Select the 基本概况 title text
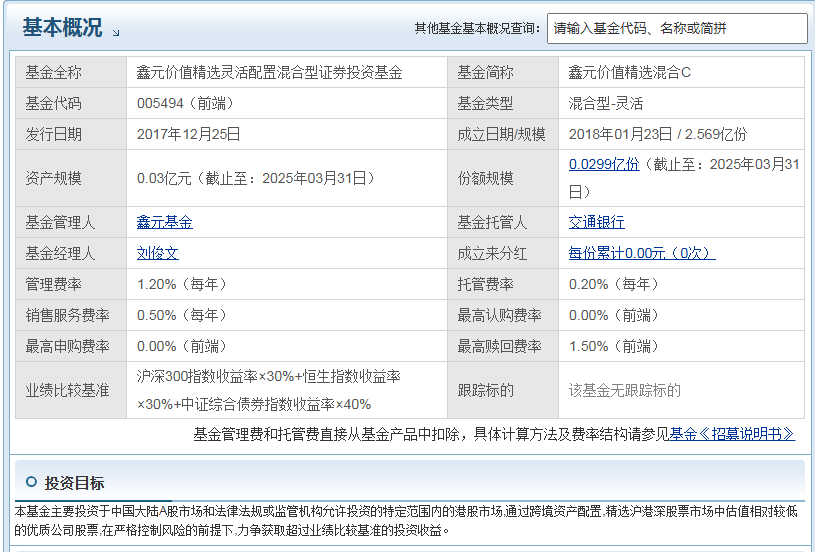815x552 pixels. coord(62,27)
